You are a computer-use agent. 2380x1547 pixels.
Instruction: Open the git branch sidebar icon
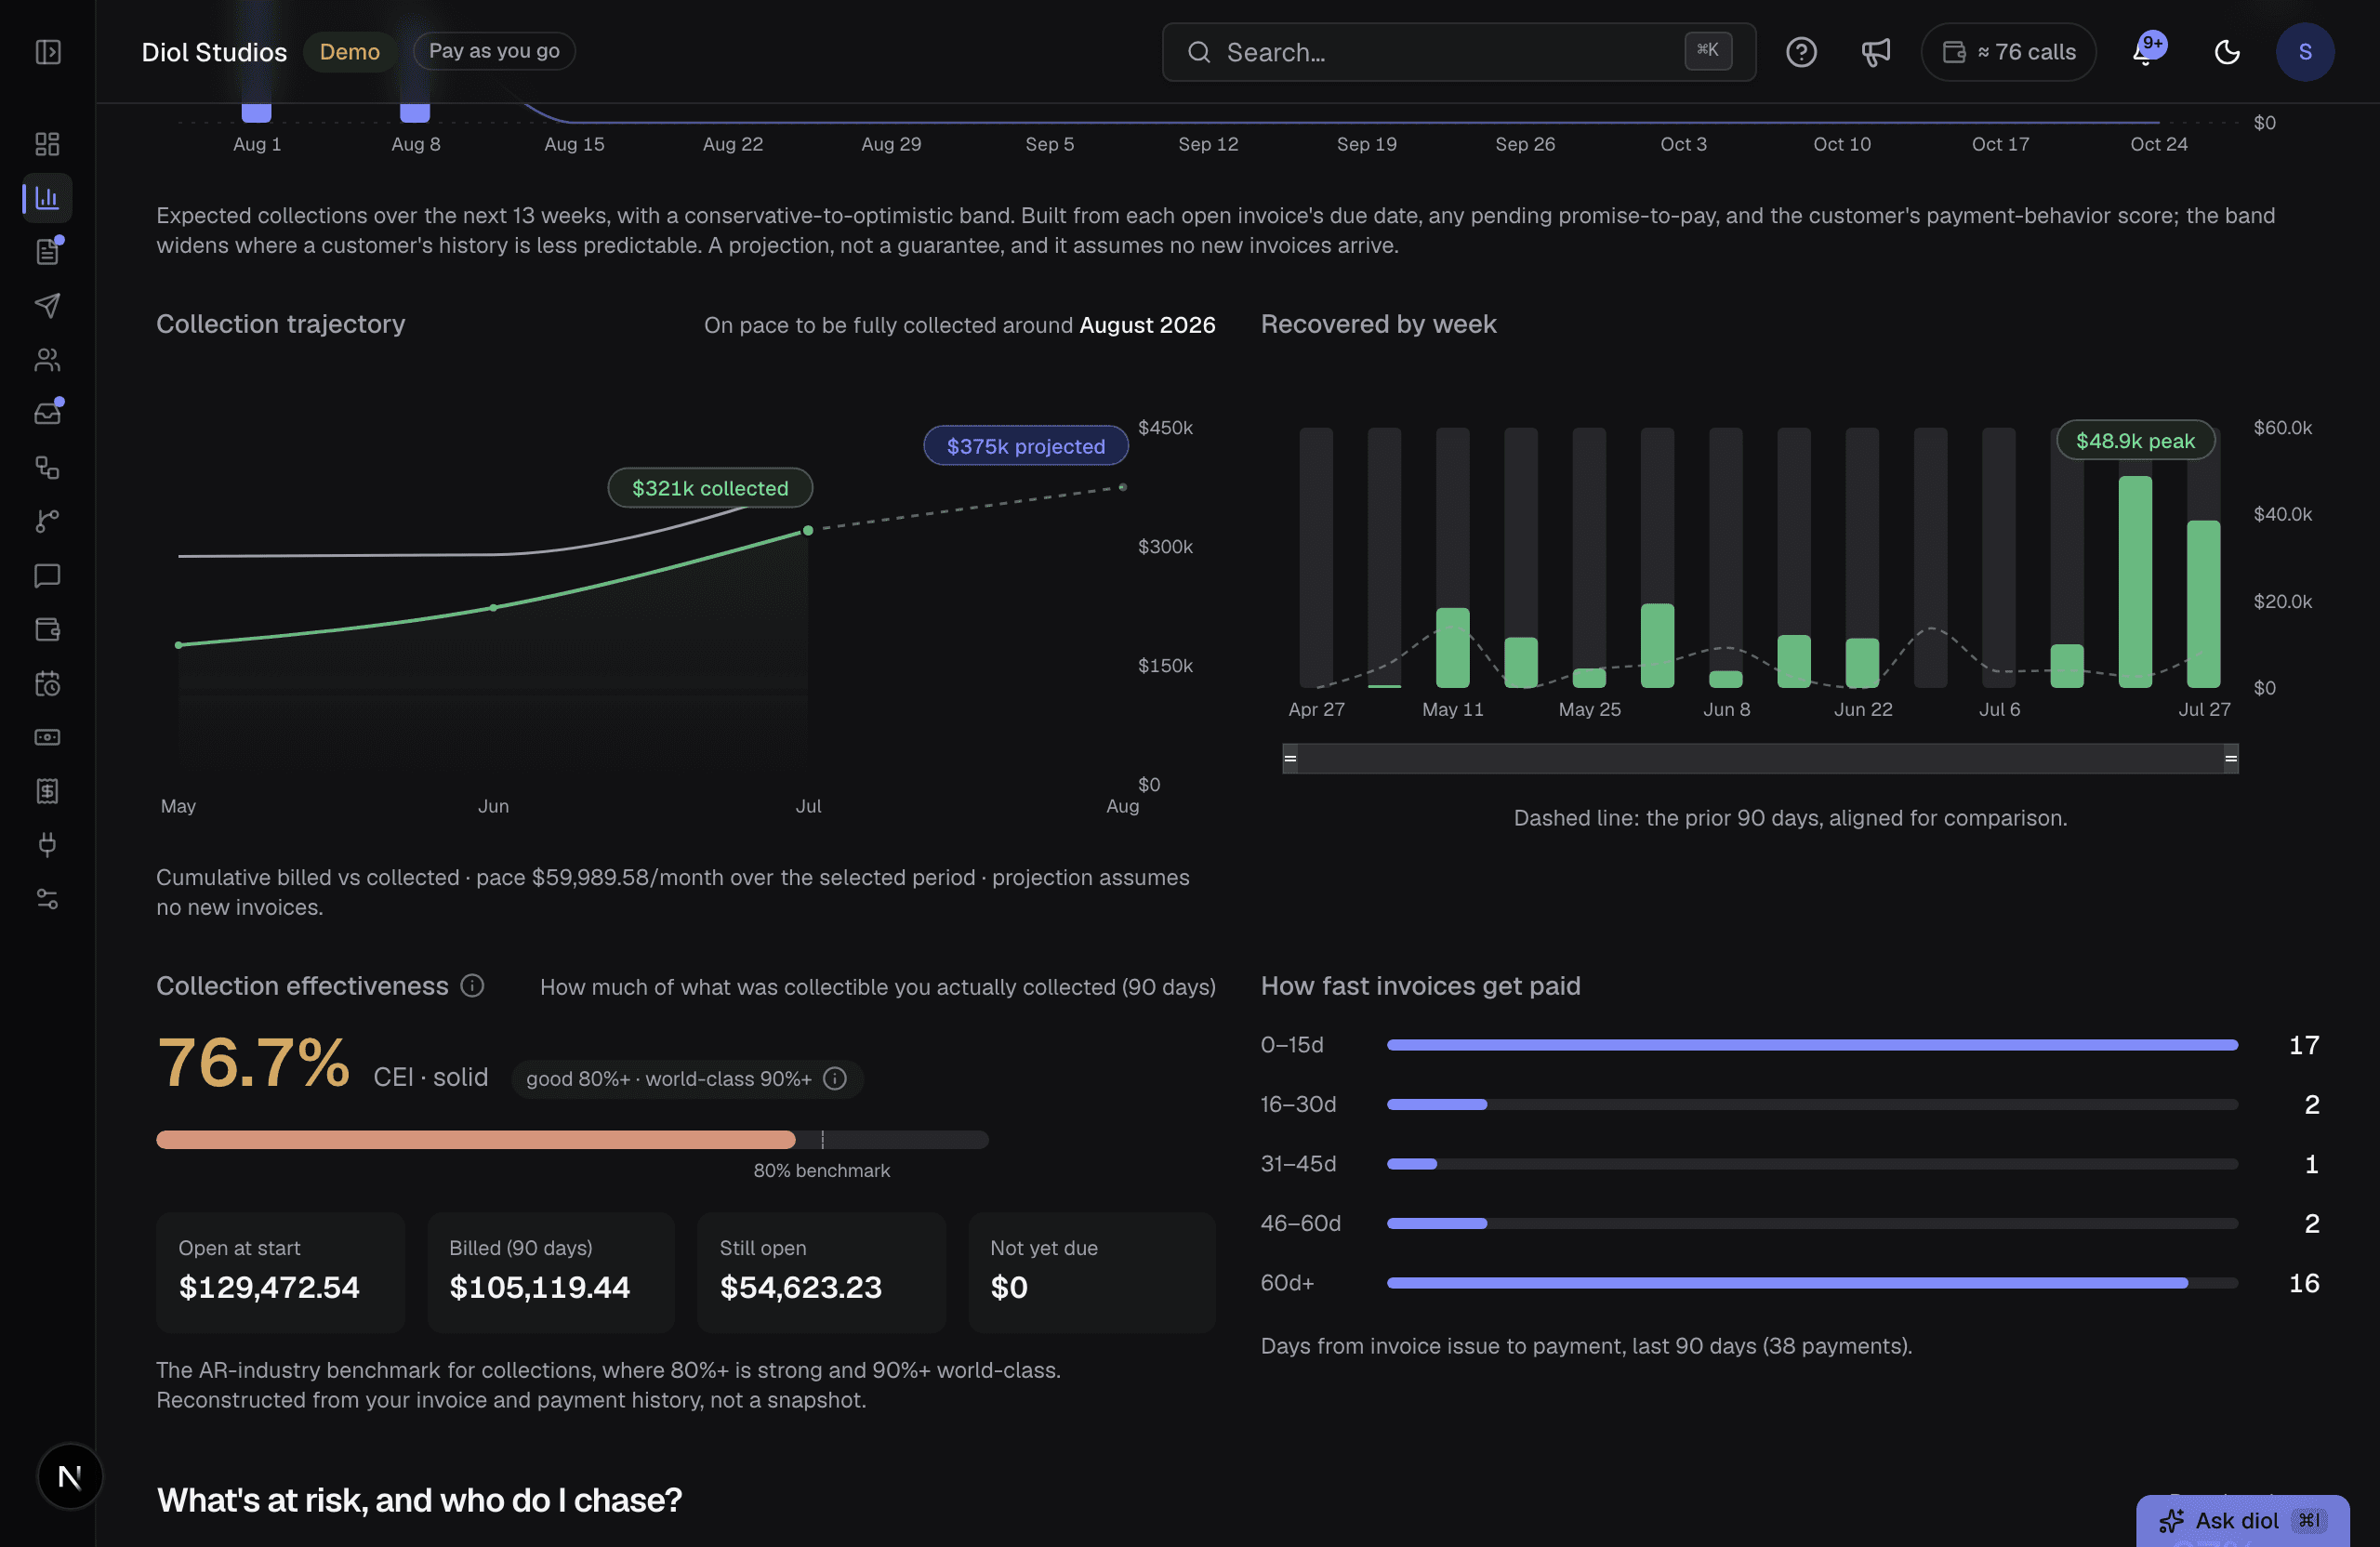47,521
